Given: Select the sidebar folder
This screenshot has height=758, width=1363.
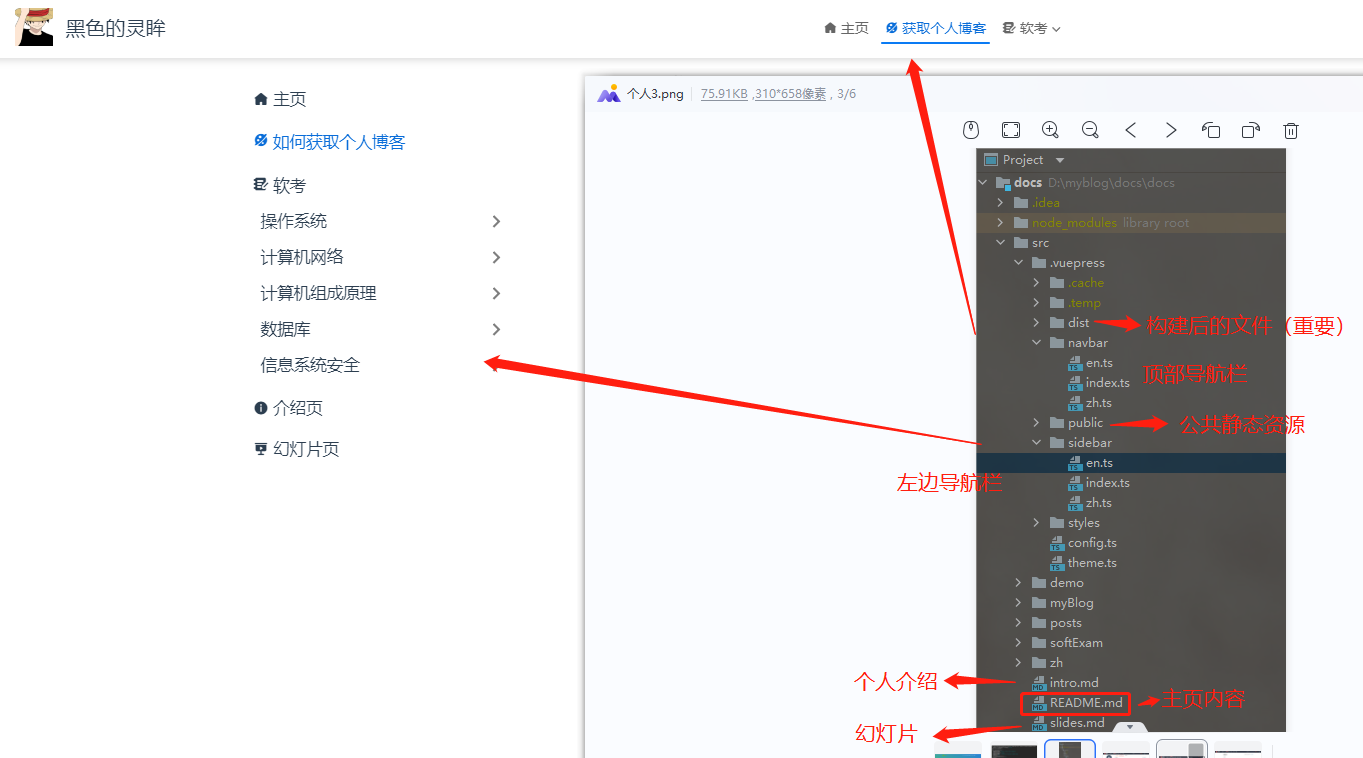Looking at the screenshot, I should coord(1080,443).
